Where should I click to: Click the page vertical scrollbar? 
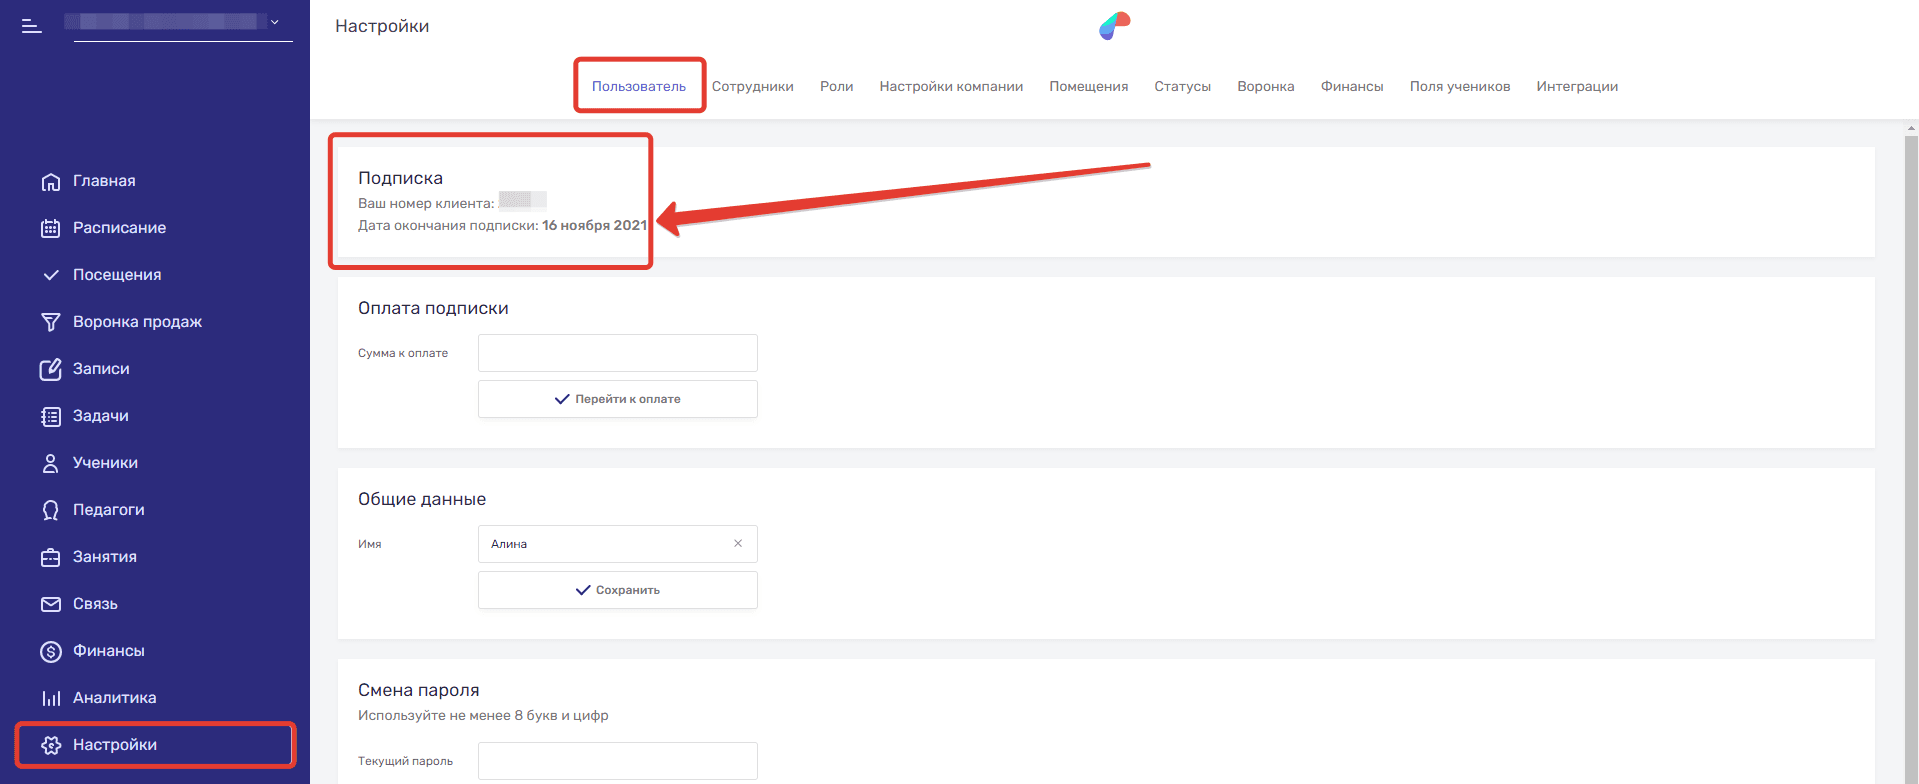pyautogui.click(x=1911, y=400)
